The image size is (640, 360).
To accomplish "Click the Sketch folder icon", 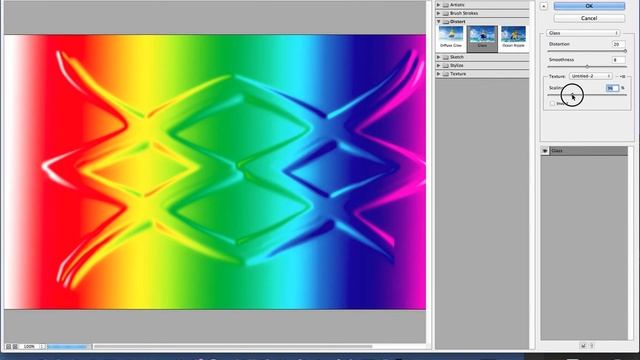I will point(446,57).
